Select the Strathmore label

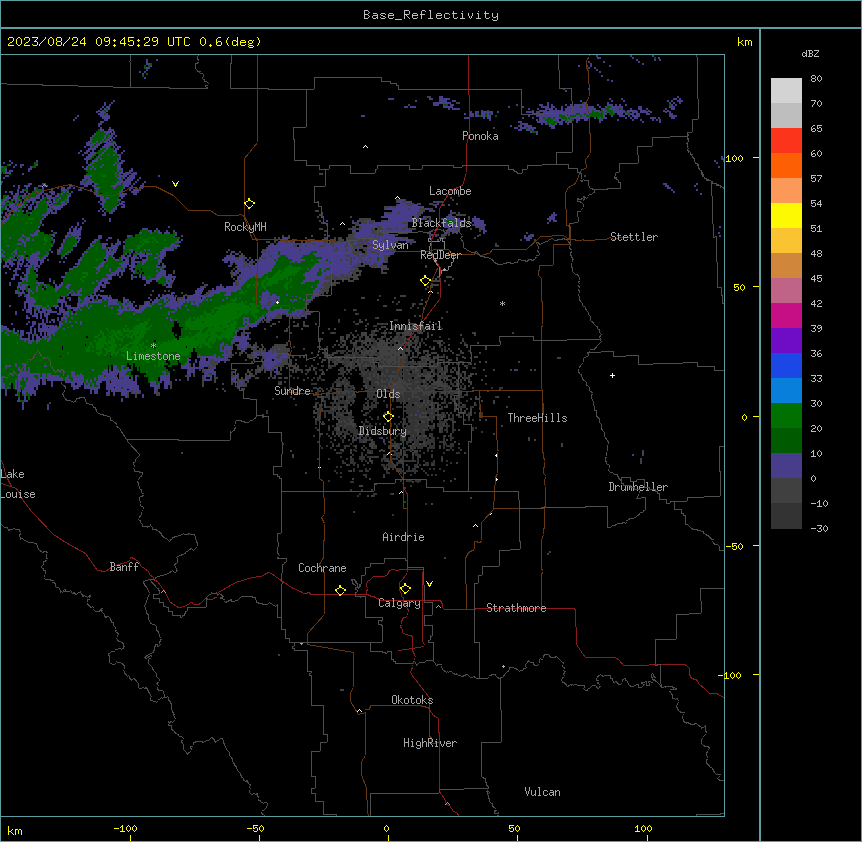pyautogui.click(x=516, y=608)
